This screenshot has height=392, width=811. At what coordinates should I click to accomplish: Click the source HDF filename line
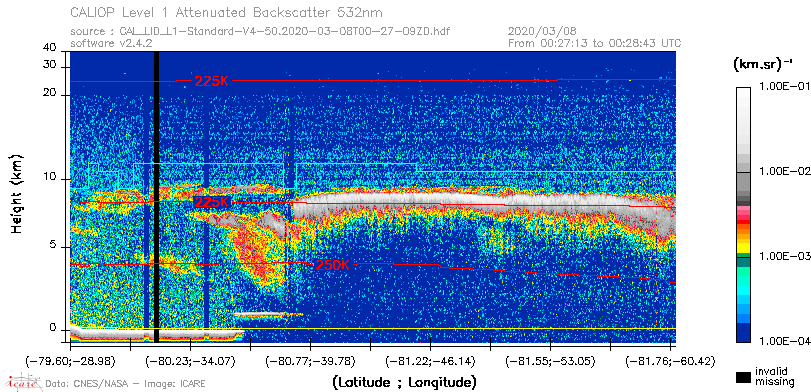click(260, 32)
